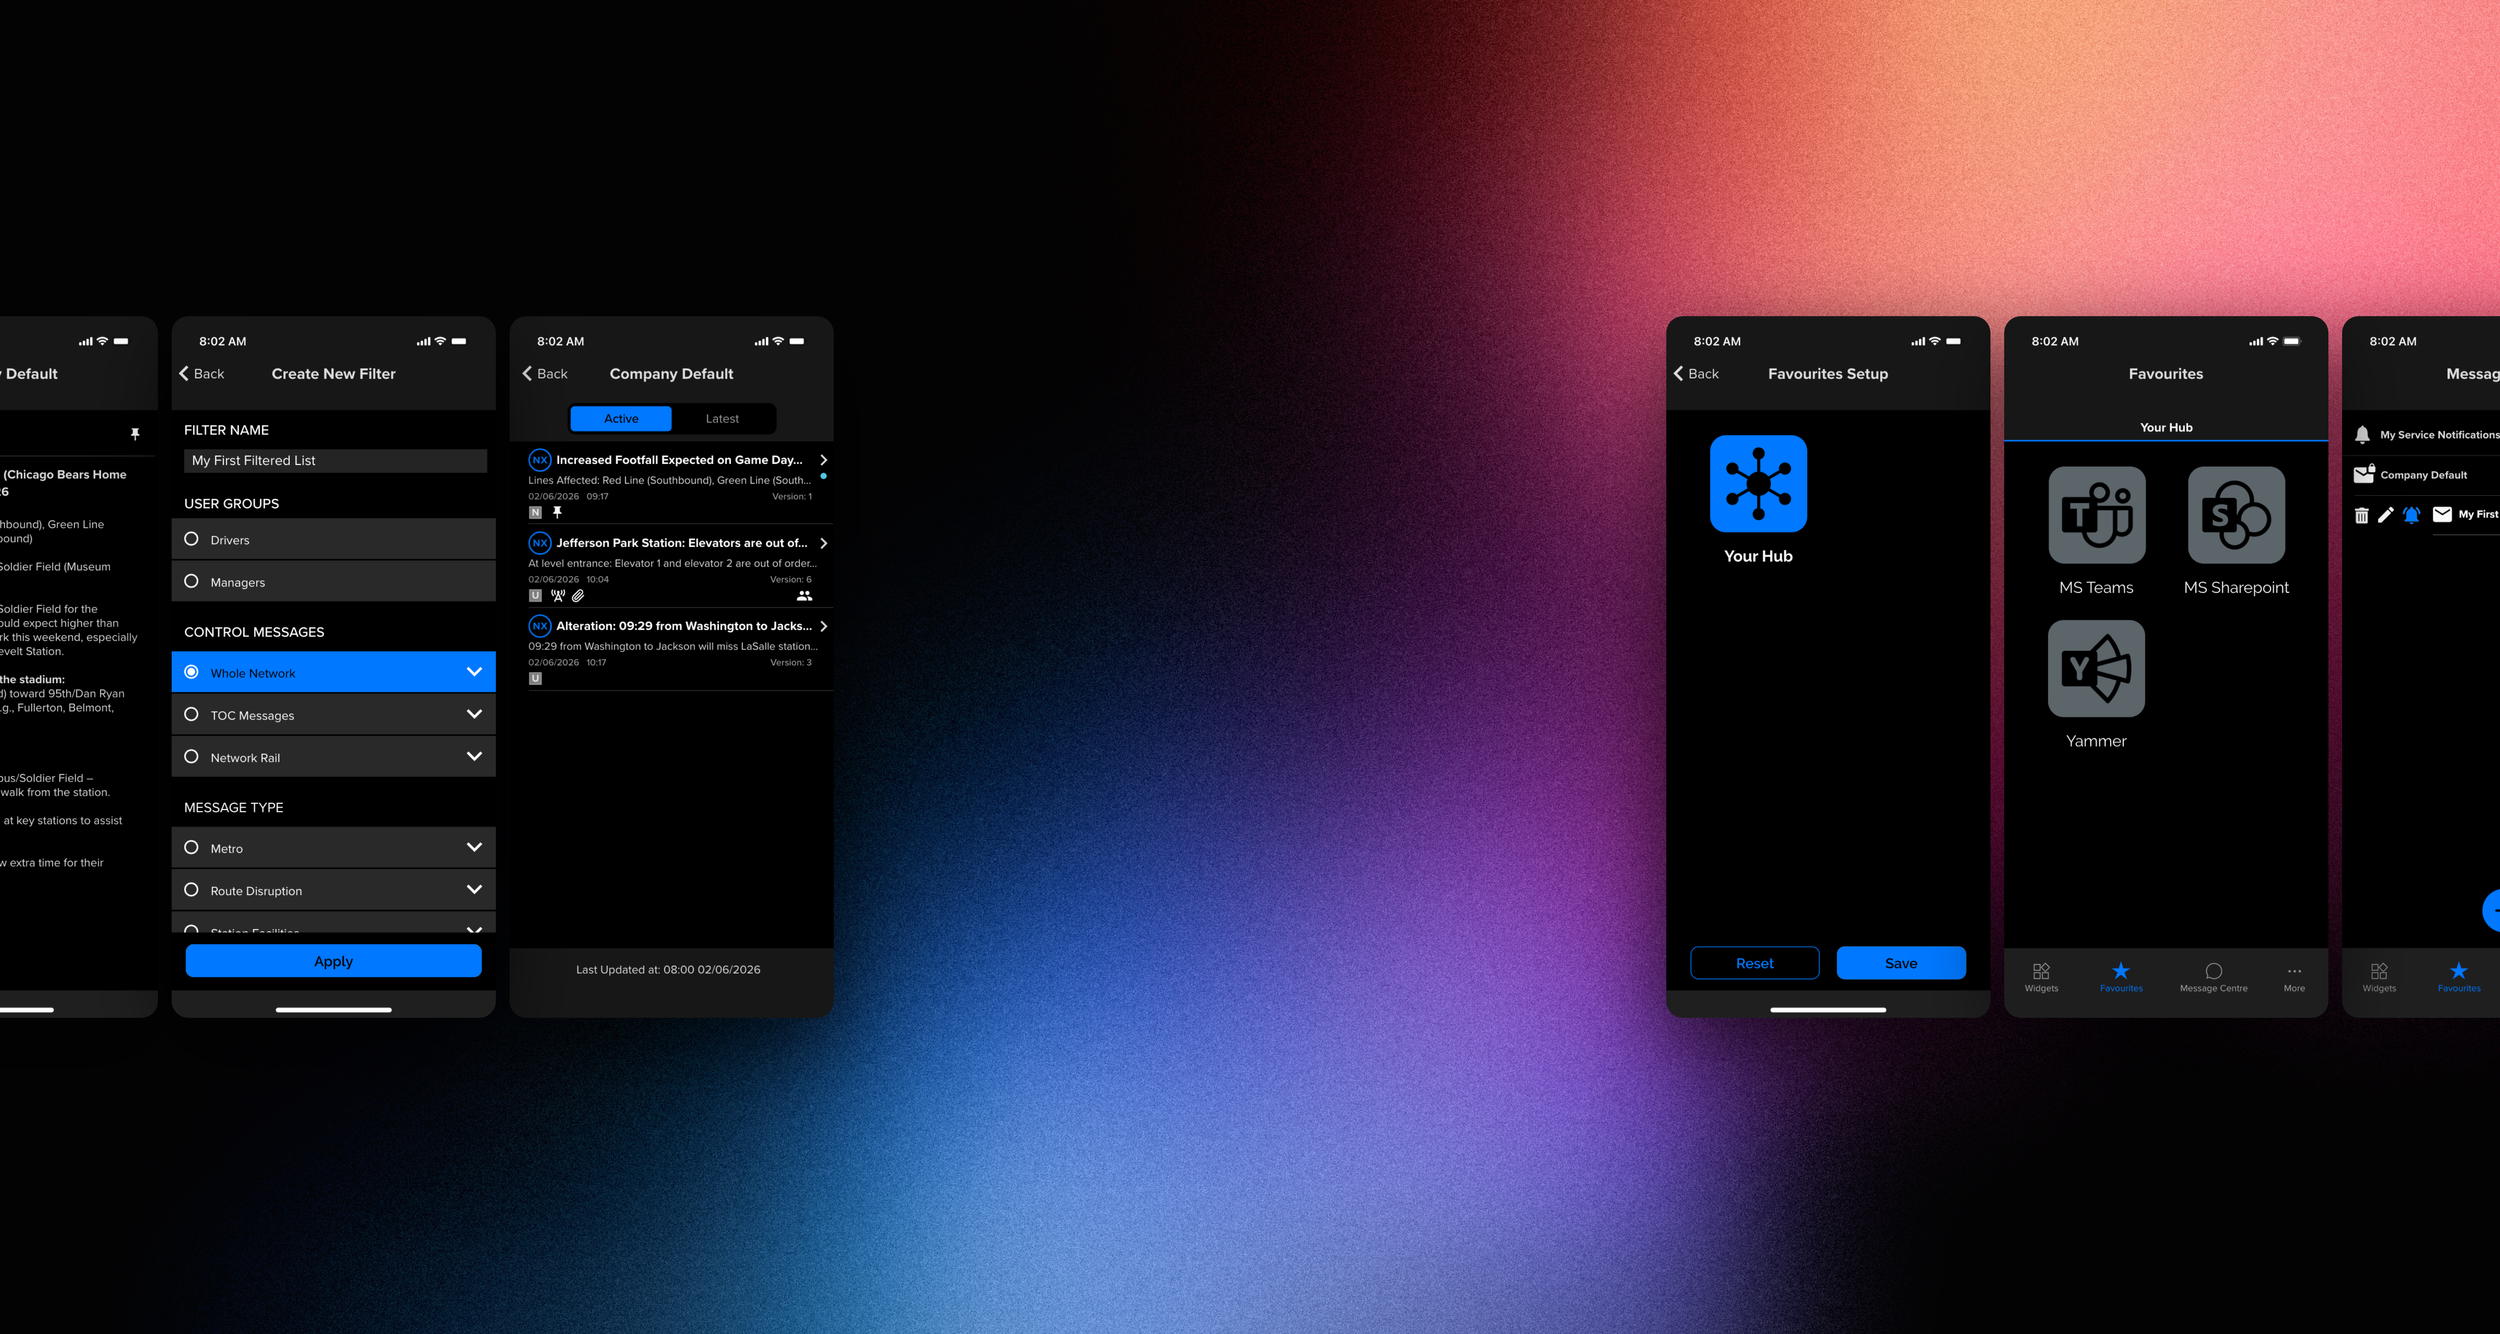This screenshot has height=1334, width=2500.
Task: Click the NX logo beside Jefferson Park message
Action: (x=540, y=543)
